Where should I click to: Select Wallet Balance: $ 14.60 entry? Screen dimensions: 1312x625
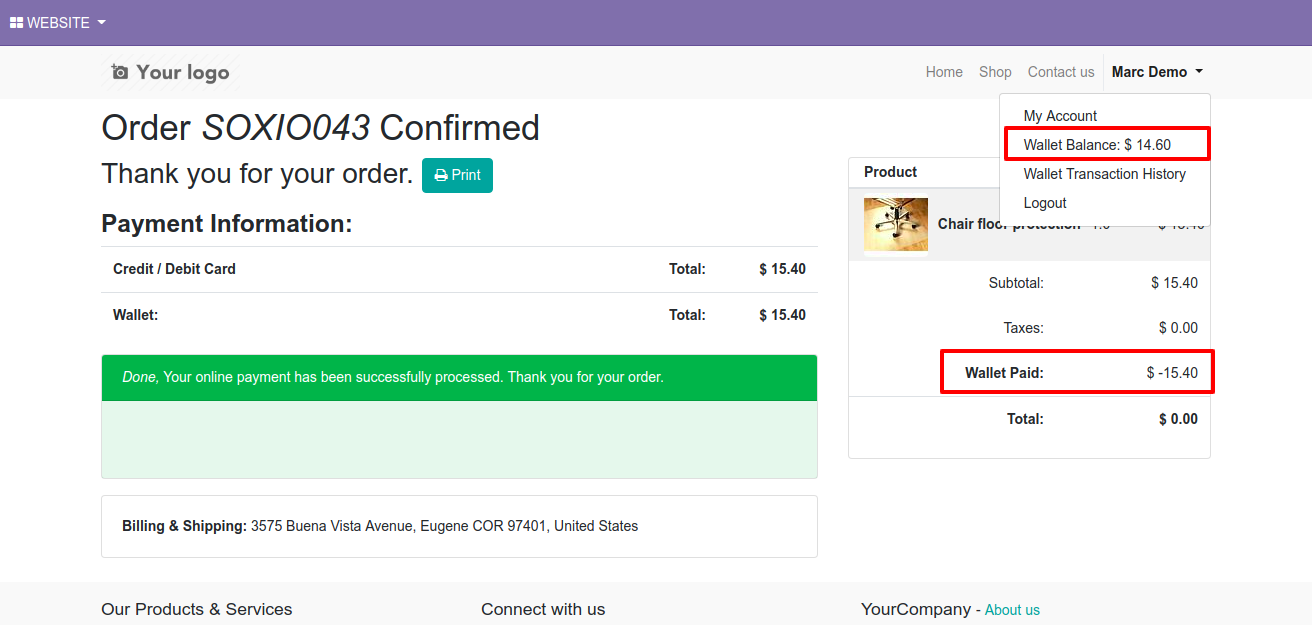(x=1097, y=145)
